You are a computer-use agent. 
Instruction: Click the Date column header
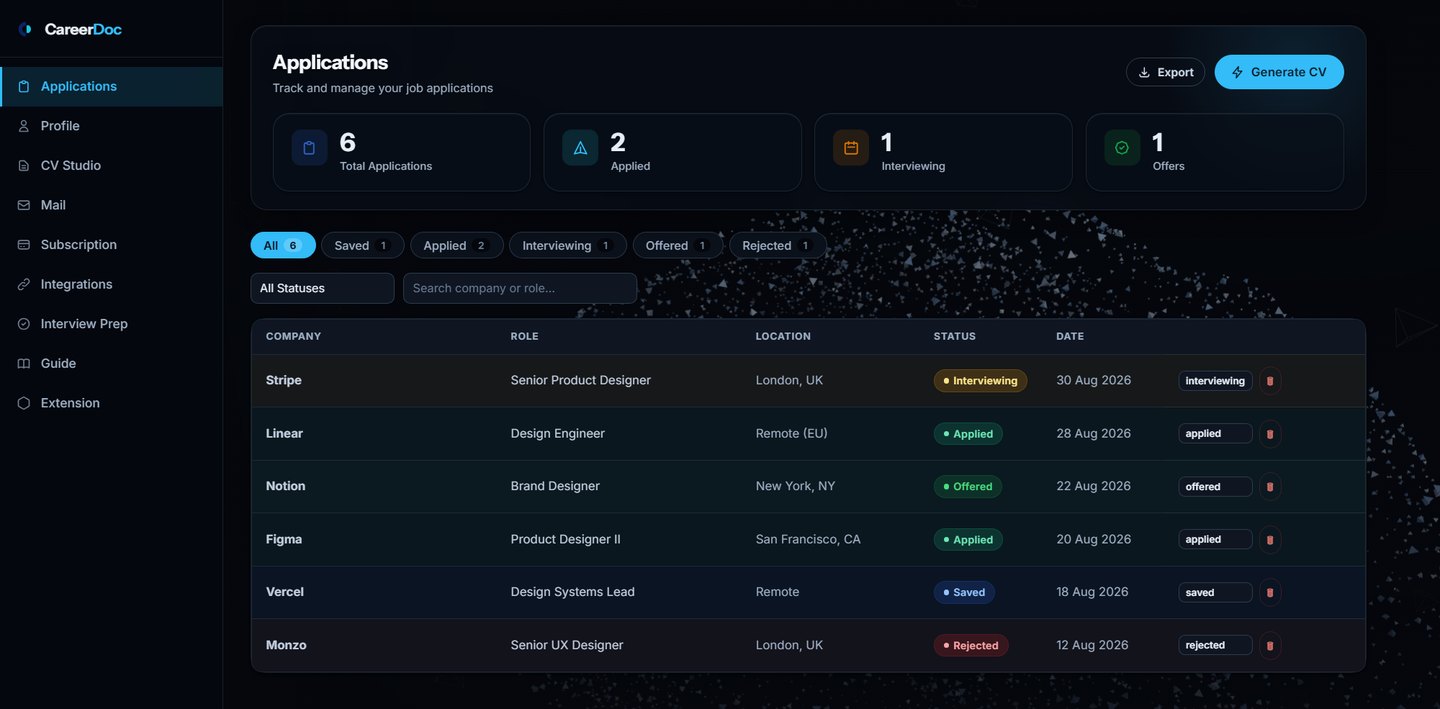(1070, 336)
